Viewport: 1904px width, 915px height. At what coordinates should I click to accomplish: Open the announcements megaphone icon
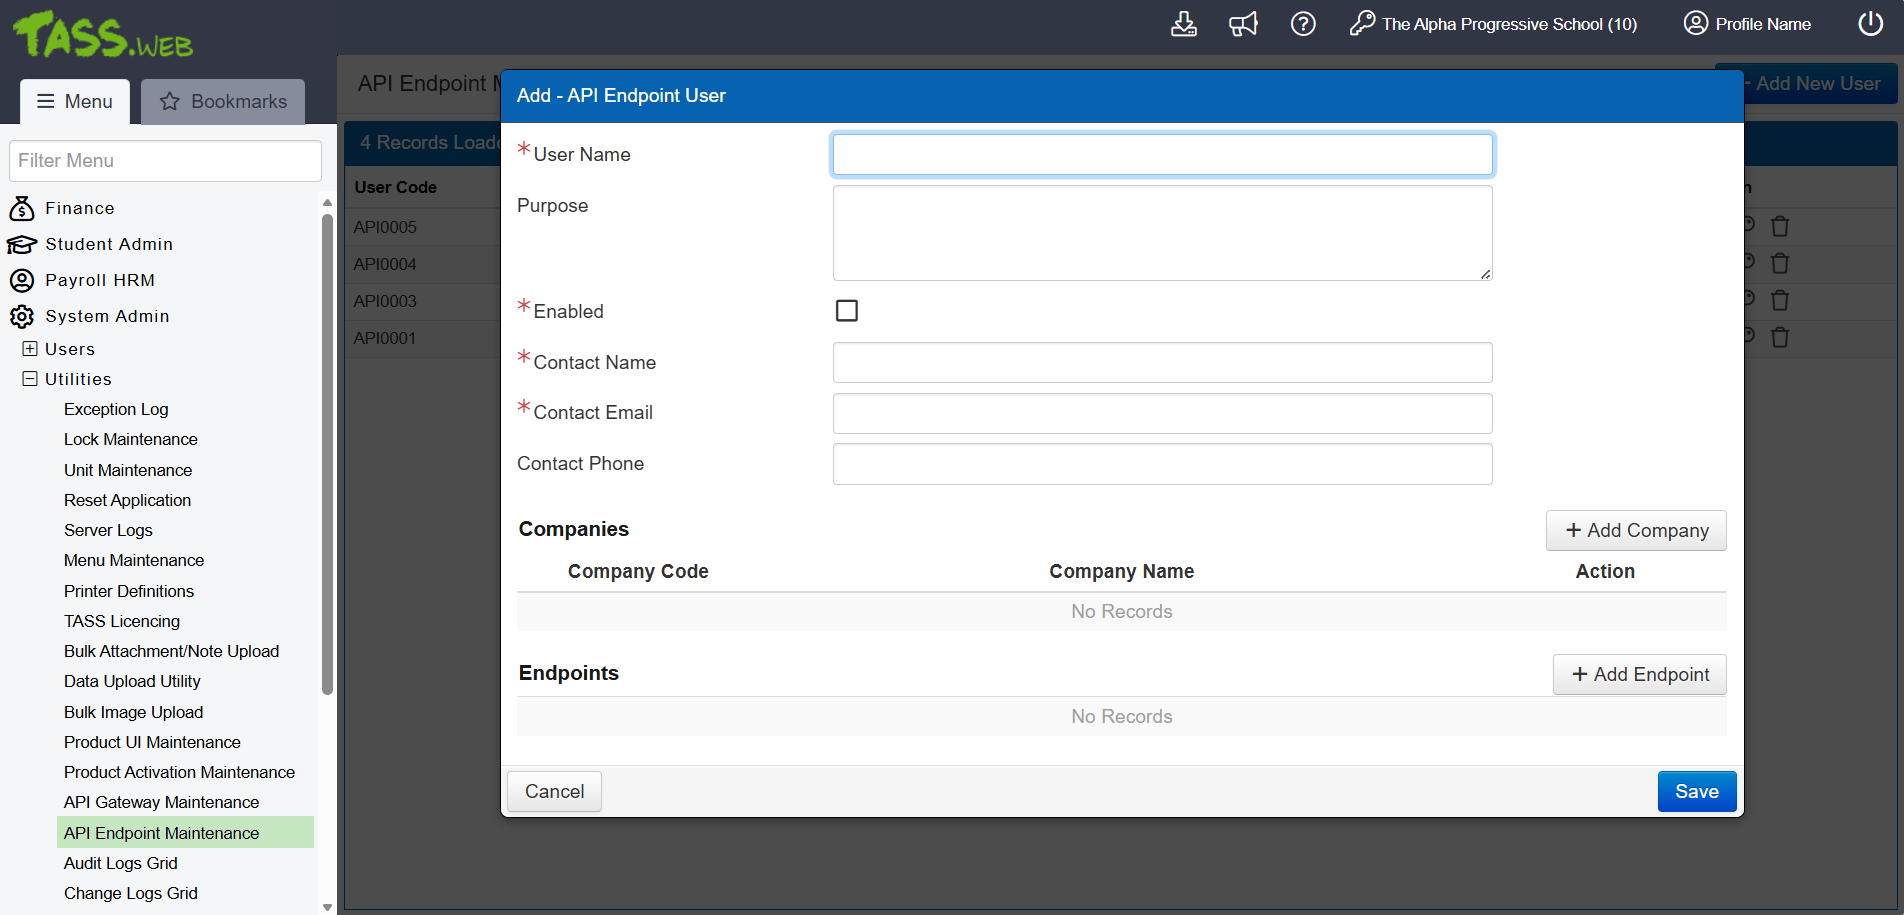click(x=1243, y=24)
